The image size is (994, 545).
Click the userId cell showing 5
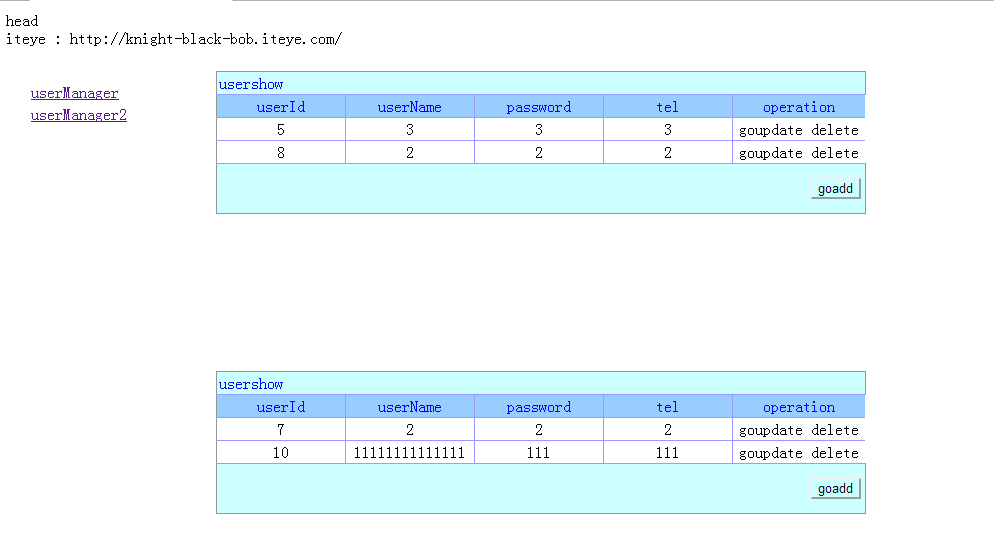281,129
